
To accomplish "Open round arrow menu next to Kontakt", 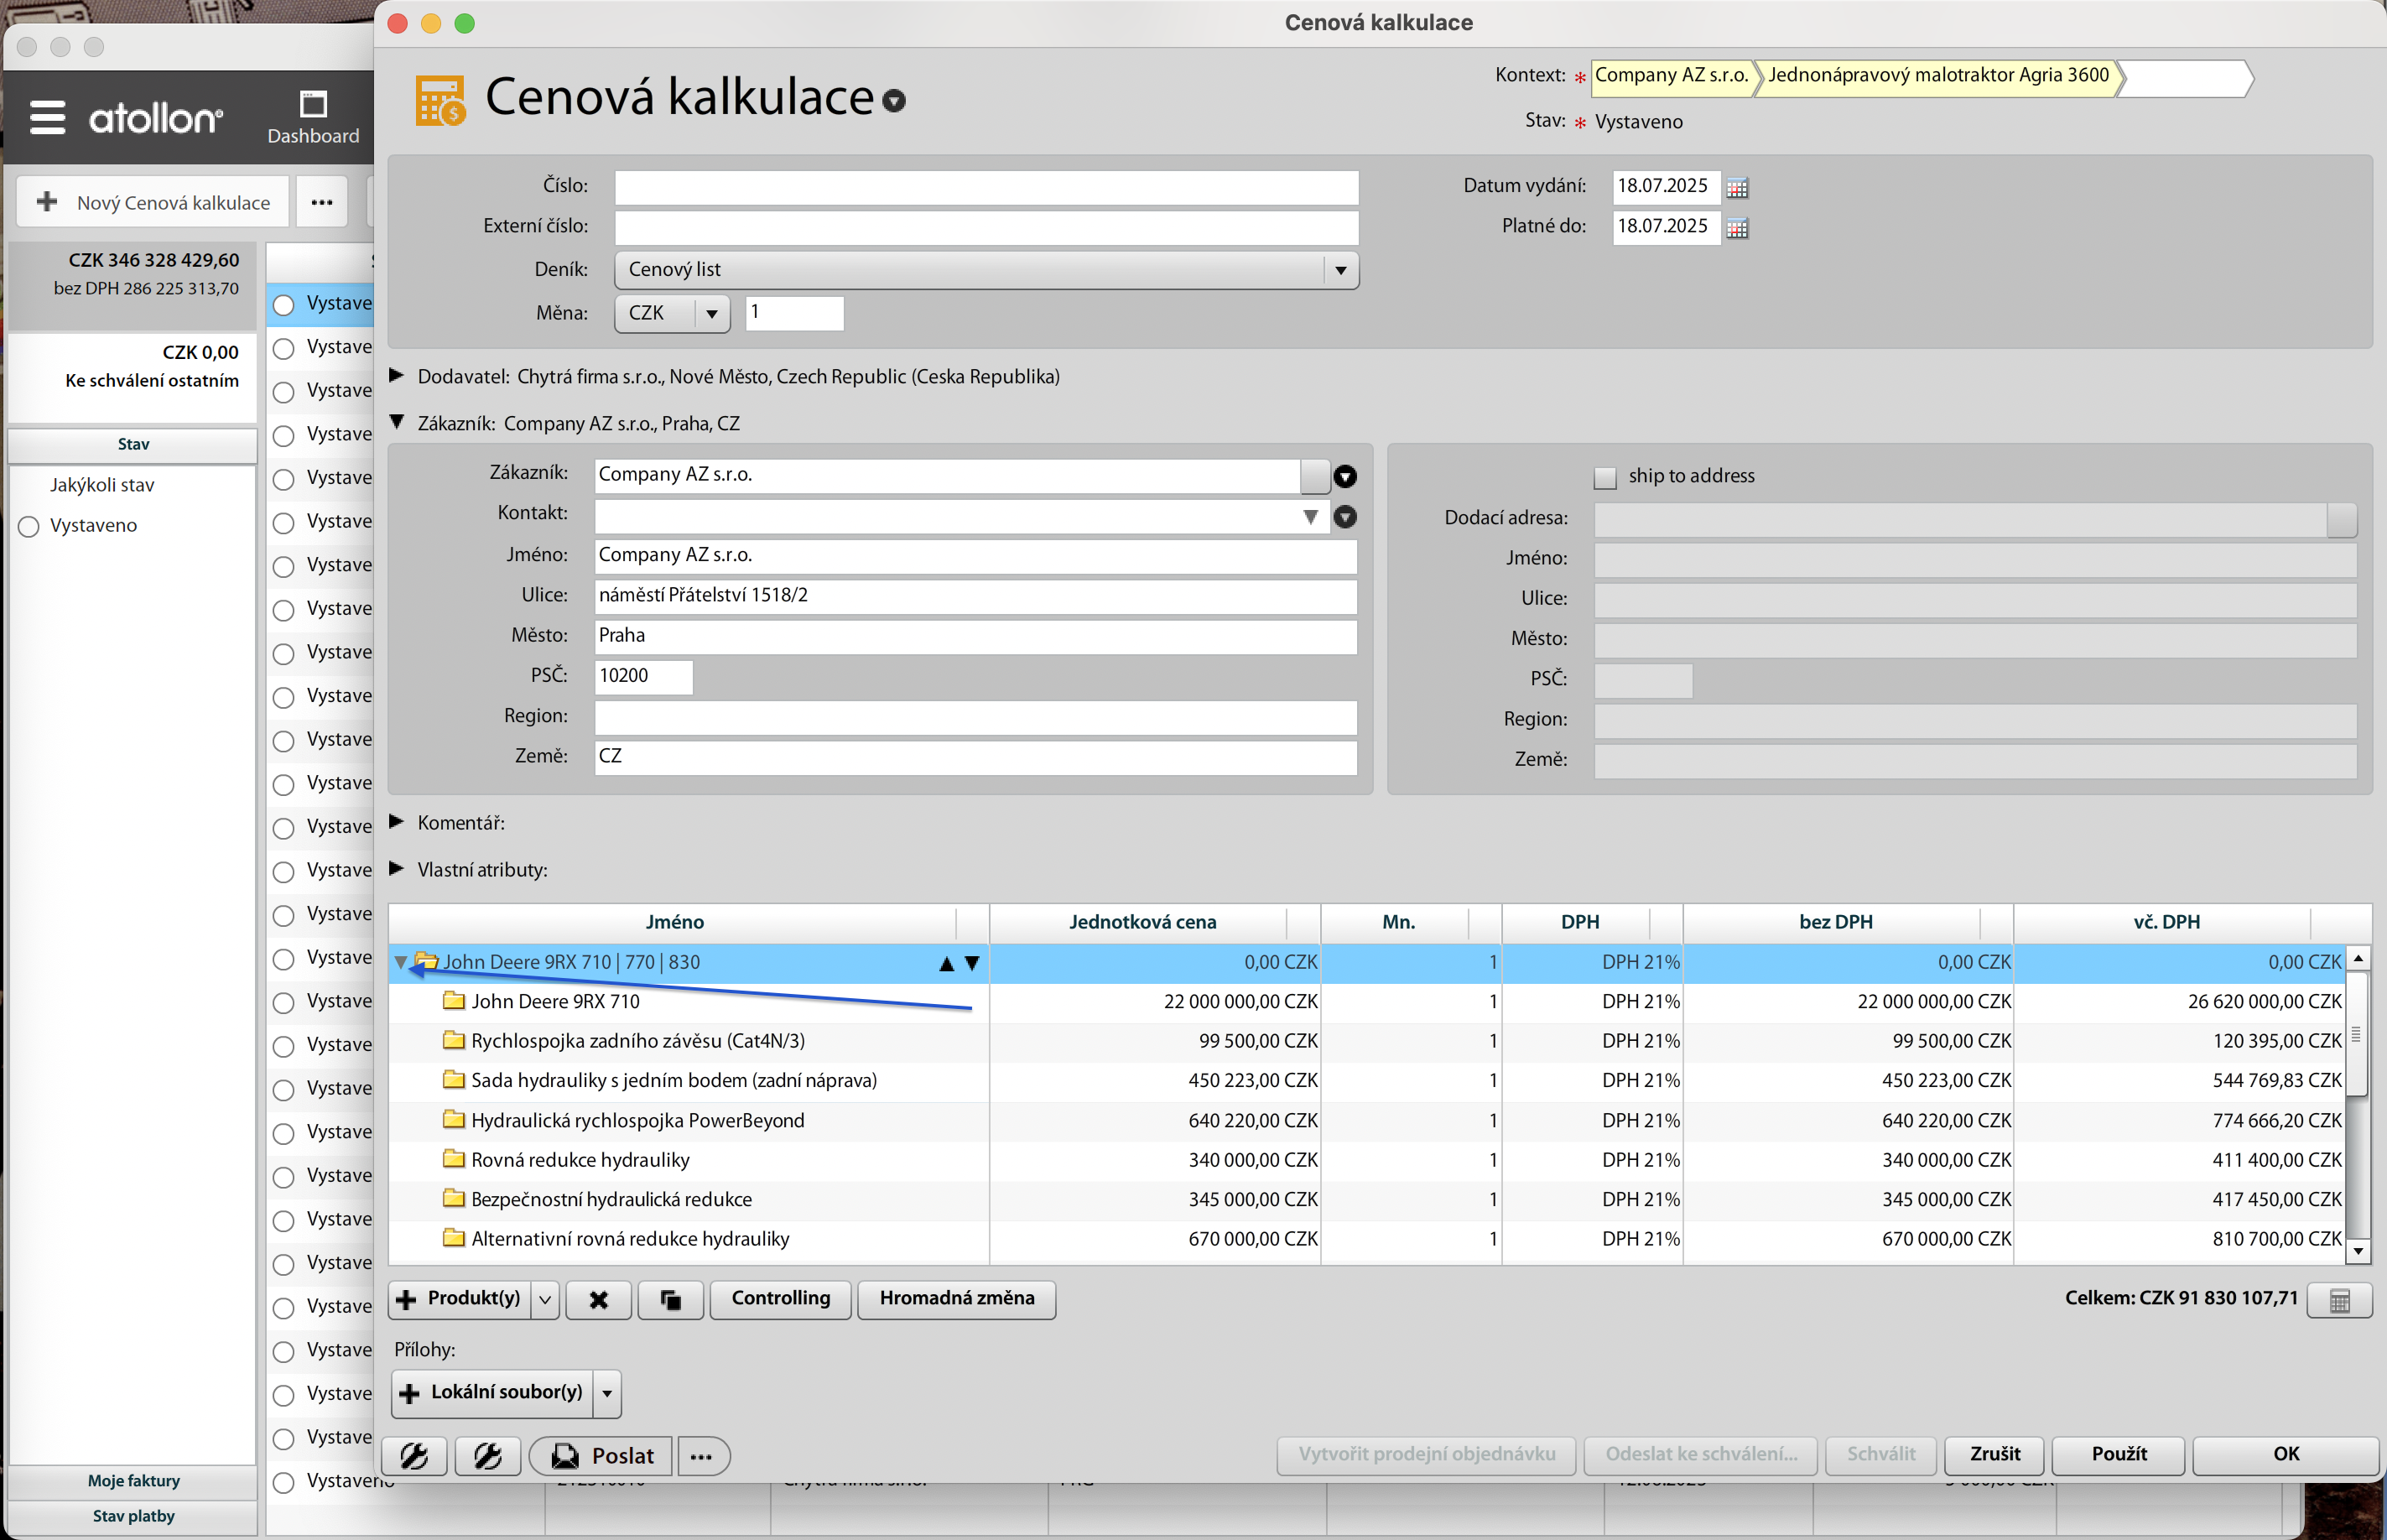I will tap(1345, 517).
